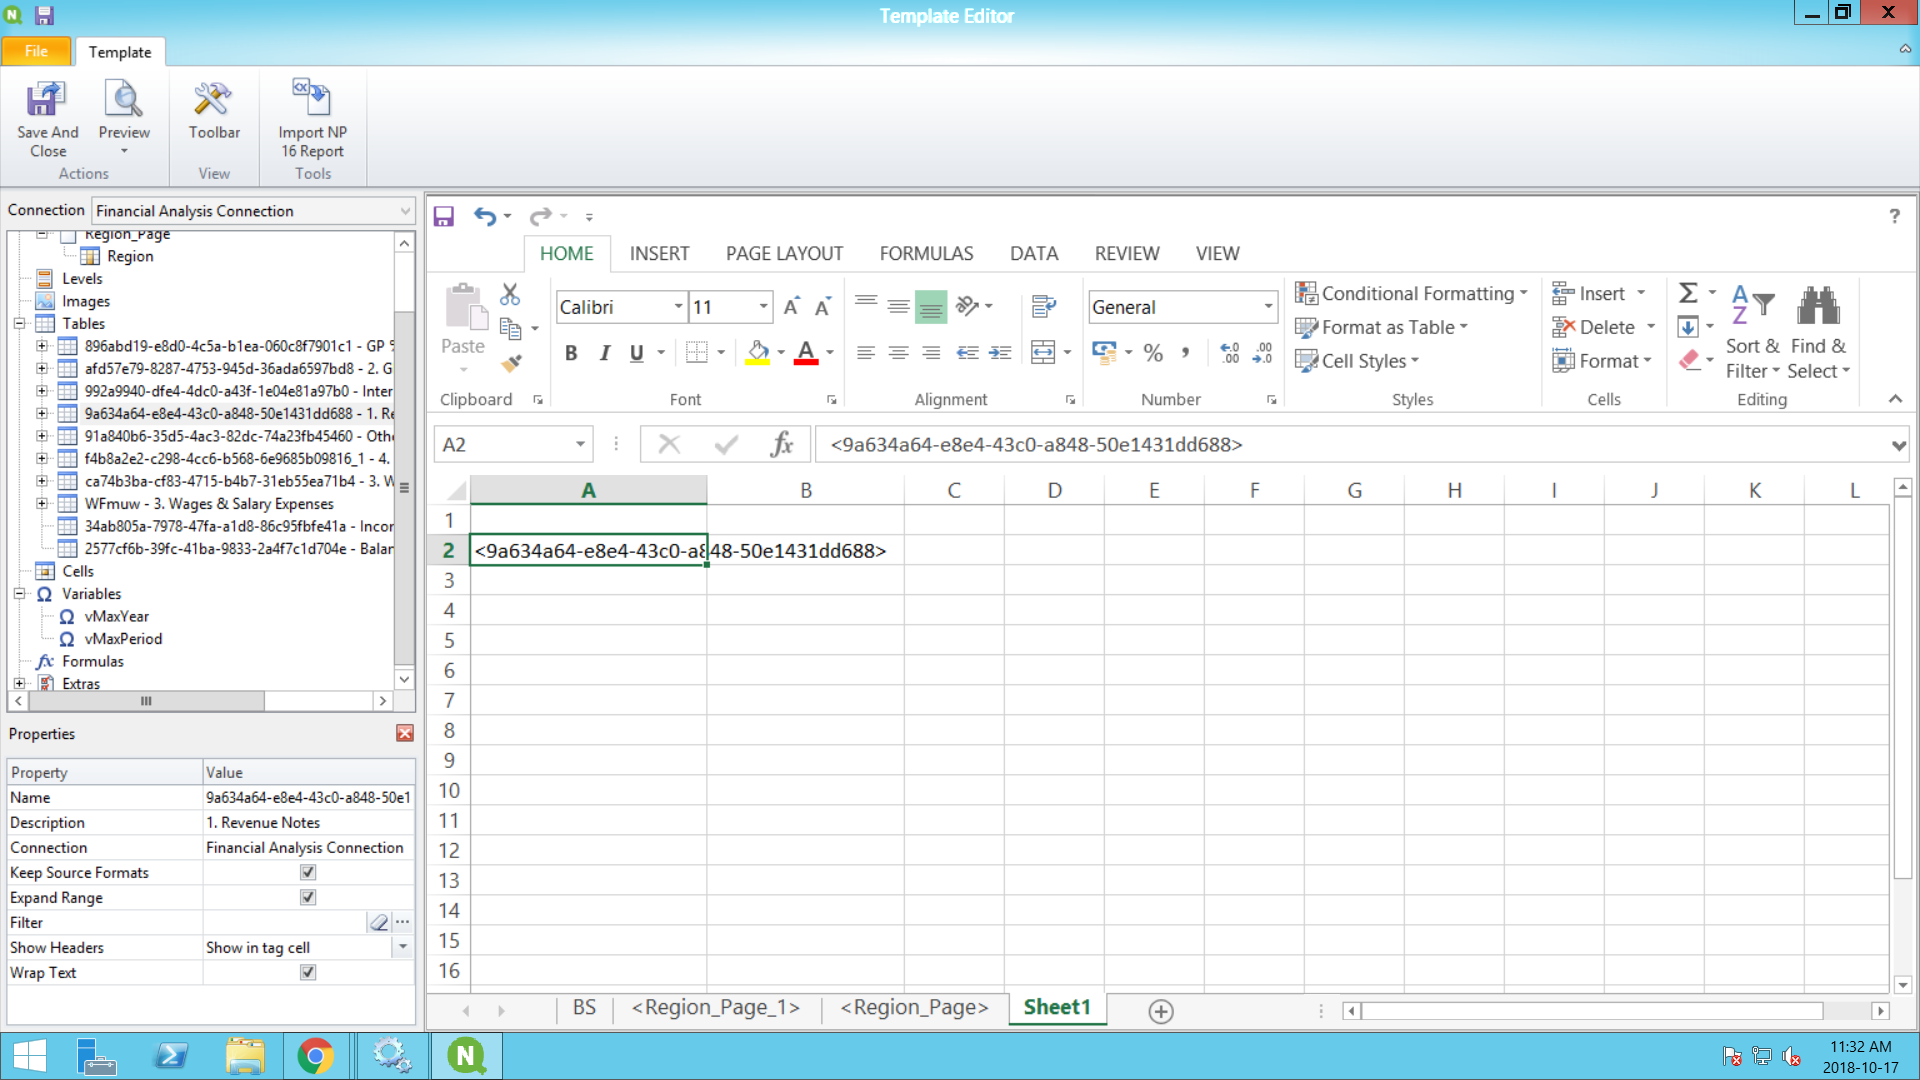Click the spreadsheet save icon
Image resolution: width=1920 pixels, height=1080 pixels.
click(x=444, y=216)
